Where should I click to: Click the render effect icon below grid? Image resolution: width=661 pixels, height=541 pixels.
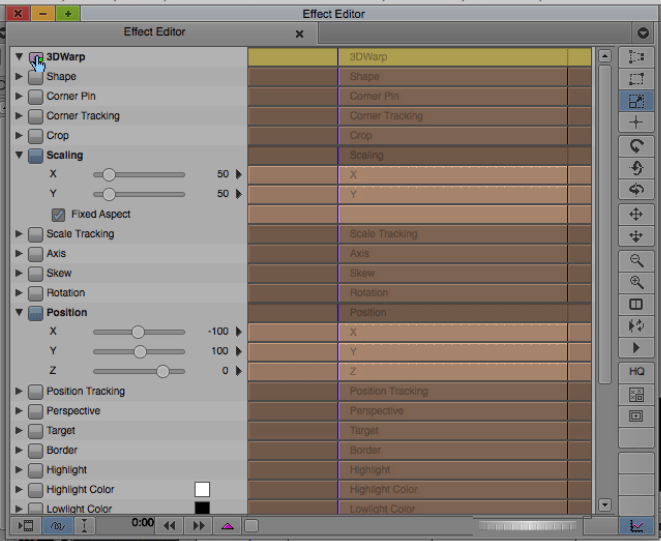coord(636,417)
